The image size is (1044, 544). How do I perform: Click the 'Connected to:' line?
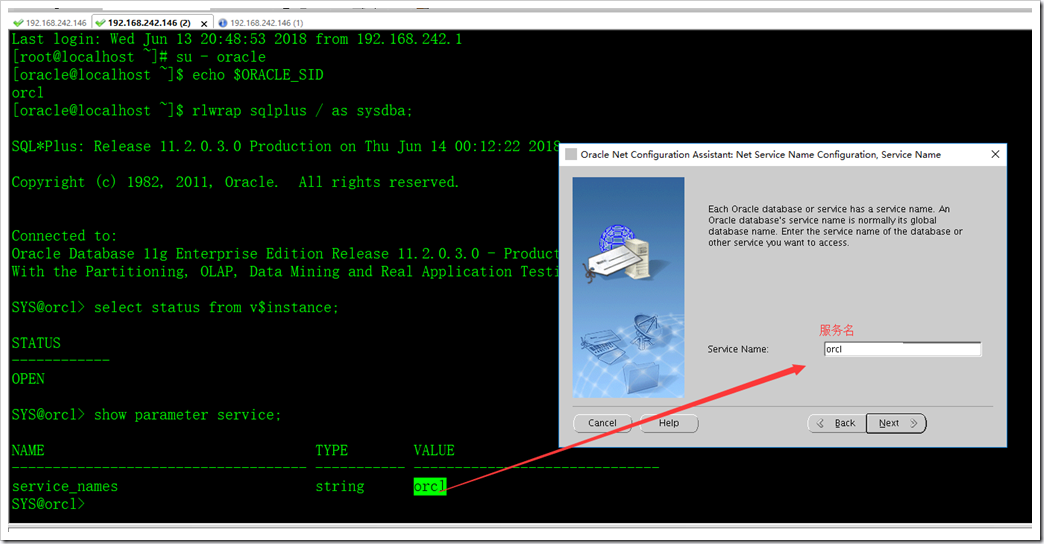64,236
